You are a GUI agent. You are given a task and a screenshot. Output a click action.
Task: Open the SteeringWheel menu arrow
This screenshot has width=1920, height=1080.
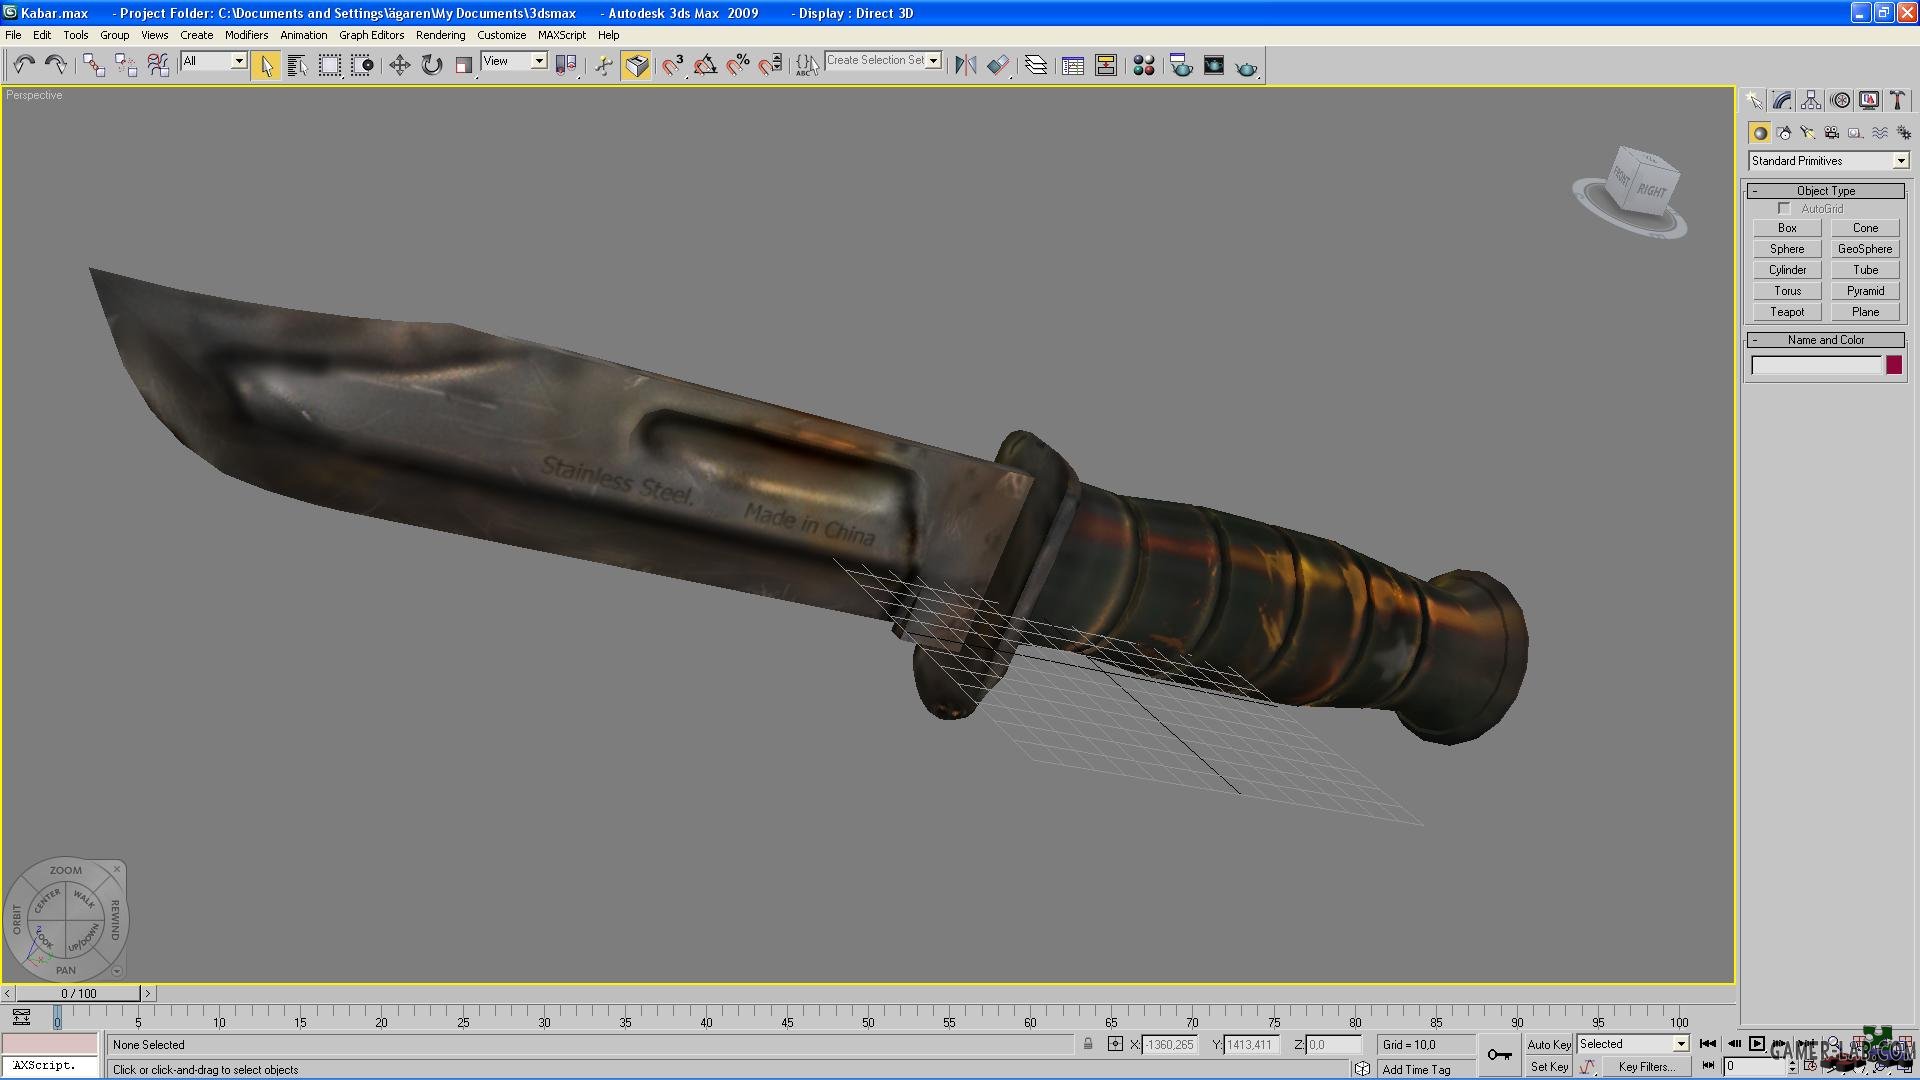pos(117,971)
